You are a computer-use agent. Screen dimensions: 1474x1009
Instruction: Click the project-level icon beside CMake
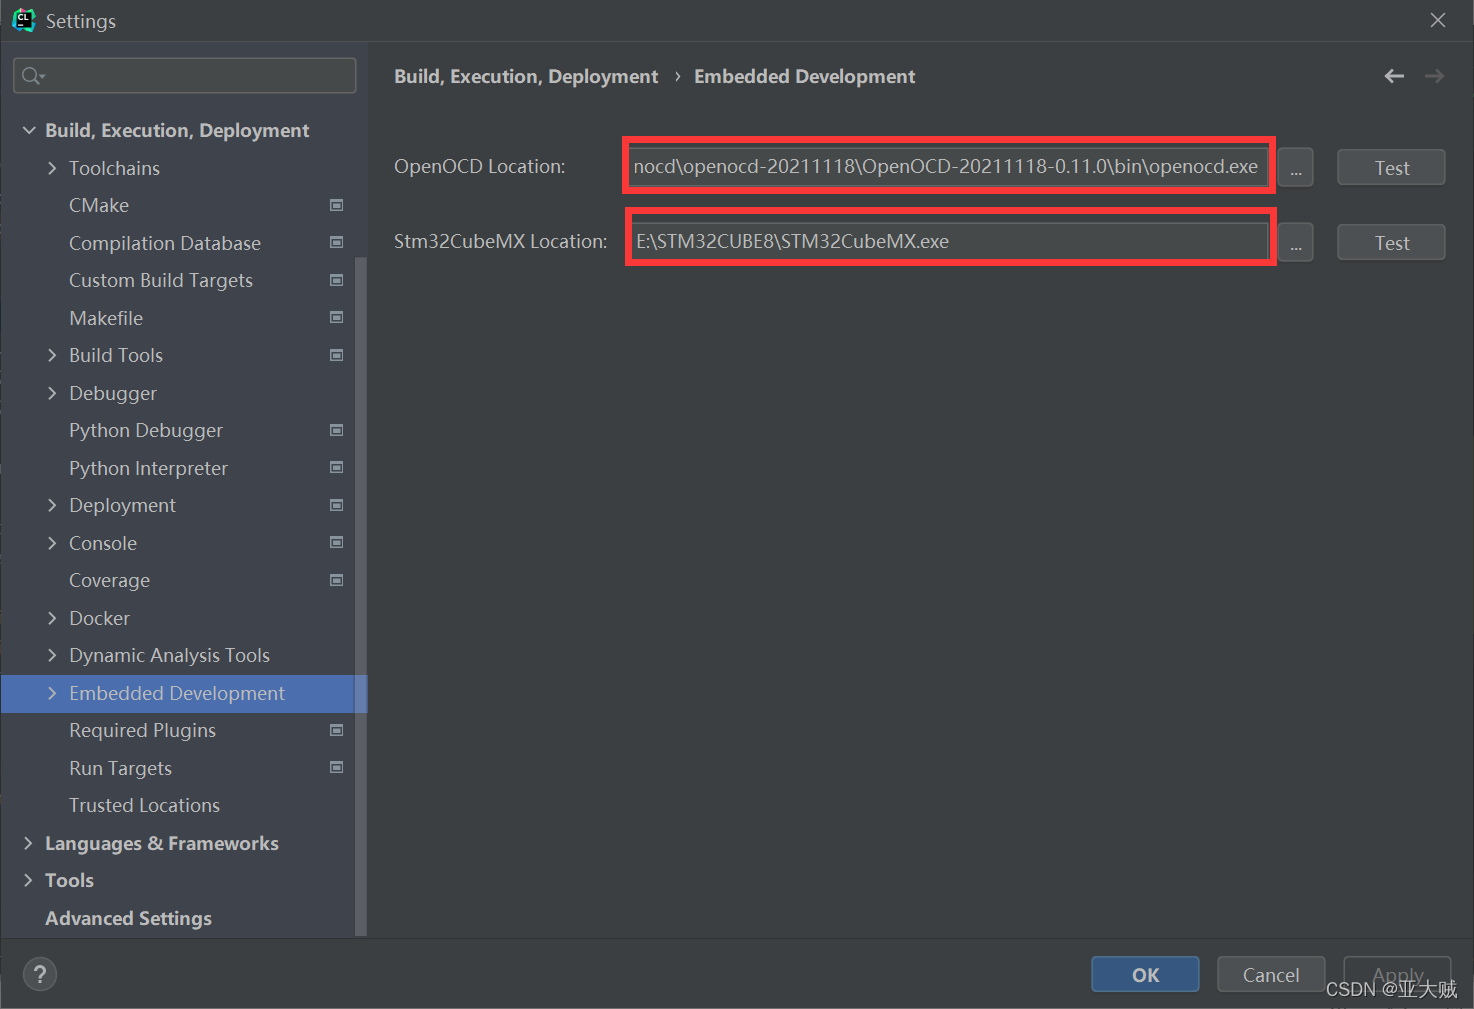coord(337,205)
